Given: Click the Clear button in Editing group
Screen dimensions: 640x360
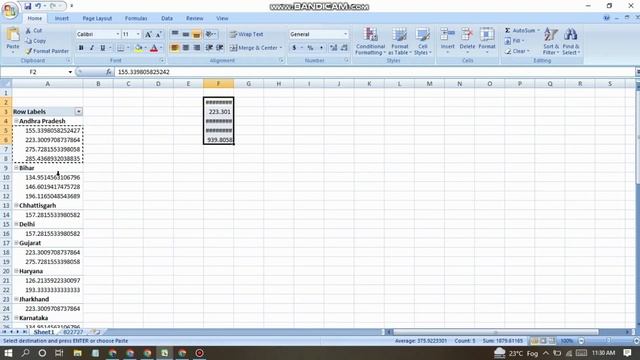Looking at the screenshot, I should (517, 51).
